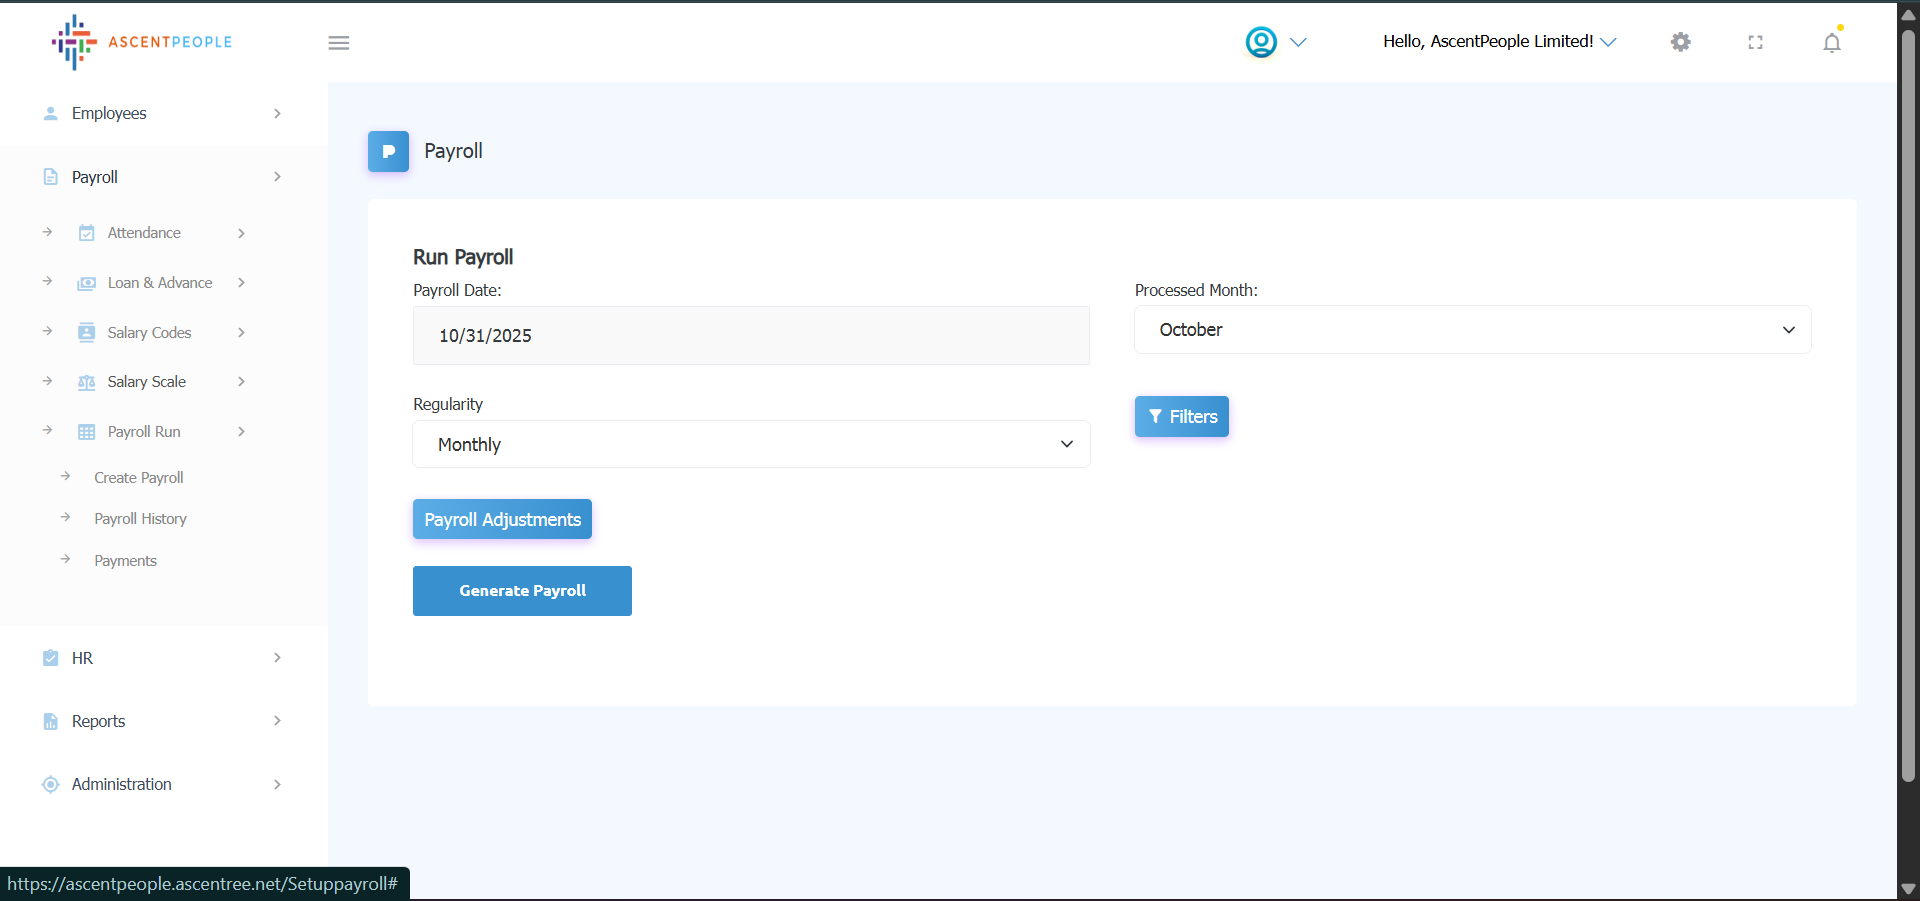Click the Salary Scale balance icon
This screenshot has height=901, width=1920.
(87, 382)
